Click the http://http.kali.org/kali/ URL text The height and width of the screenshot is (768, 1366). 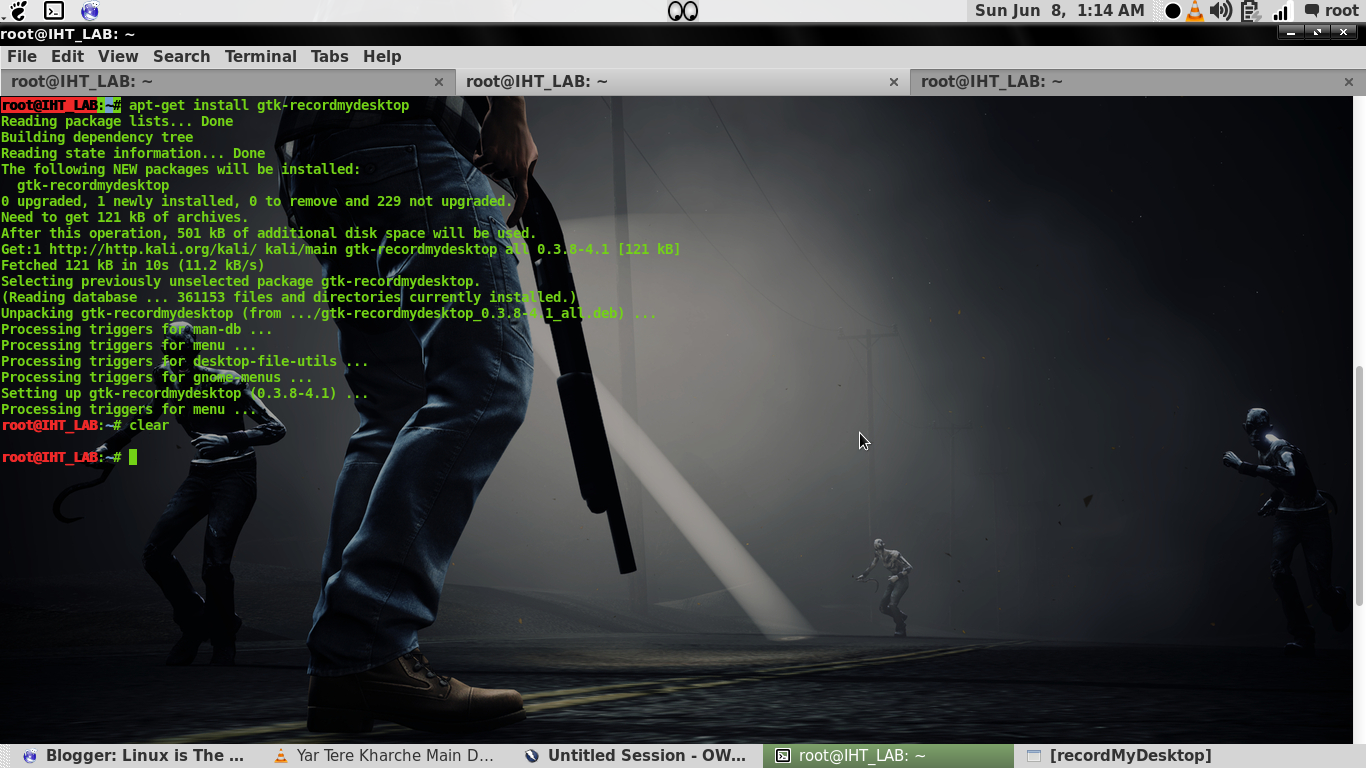tap(153, 249)
